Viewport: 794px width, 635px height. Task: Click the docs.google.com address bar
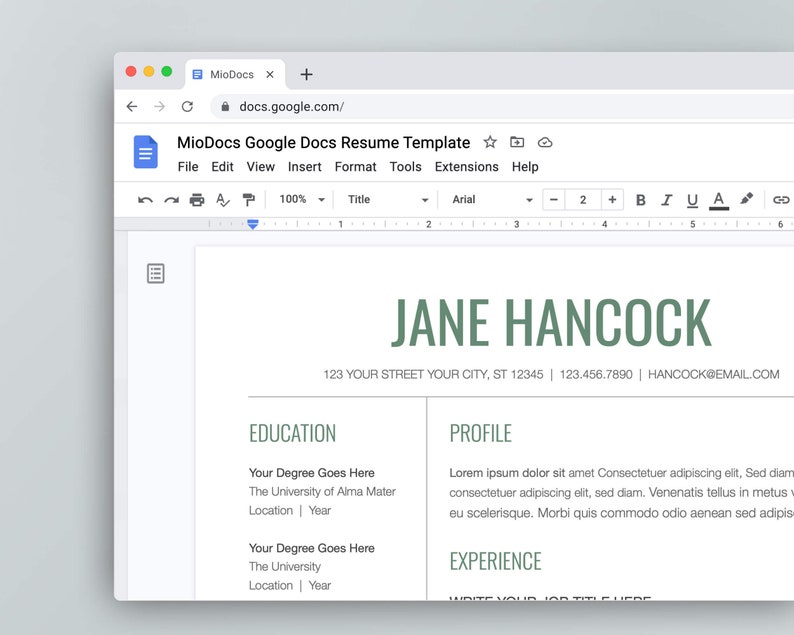coord(501,106)
